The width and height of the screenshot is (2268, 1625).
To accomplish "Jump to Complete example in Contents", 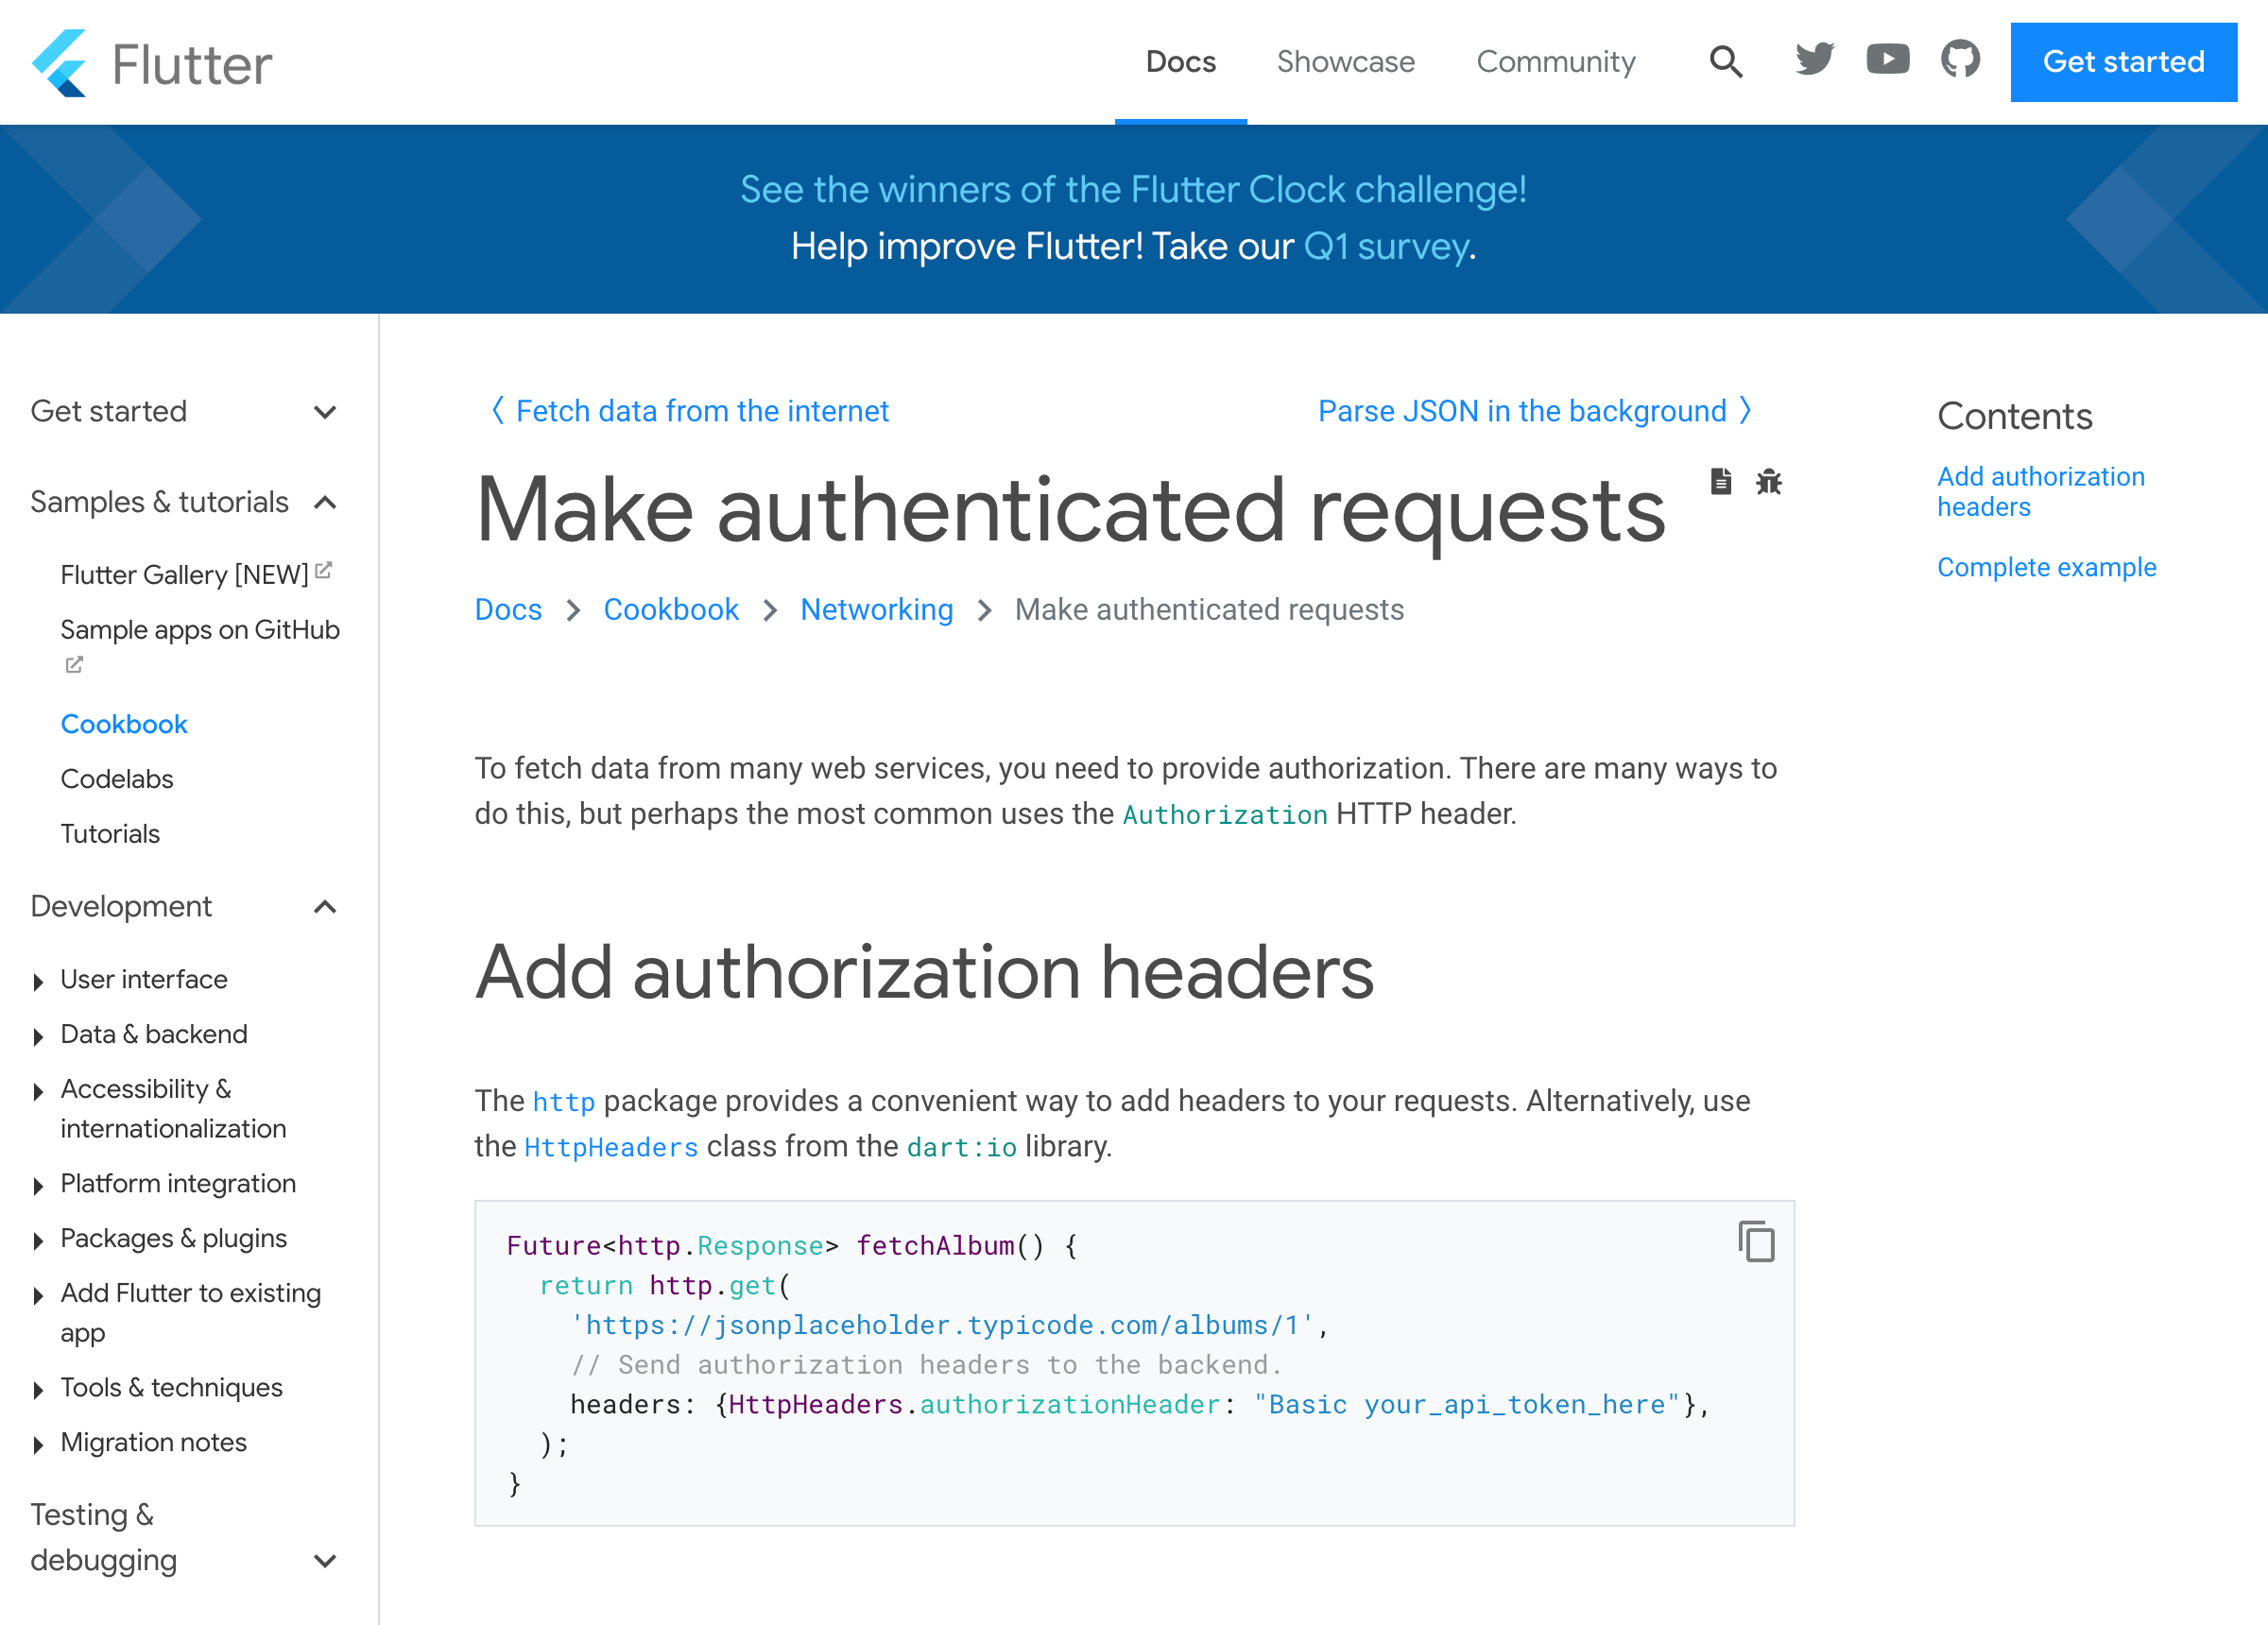I will pos(2046,568).
